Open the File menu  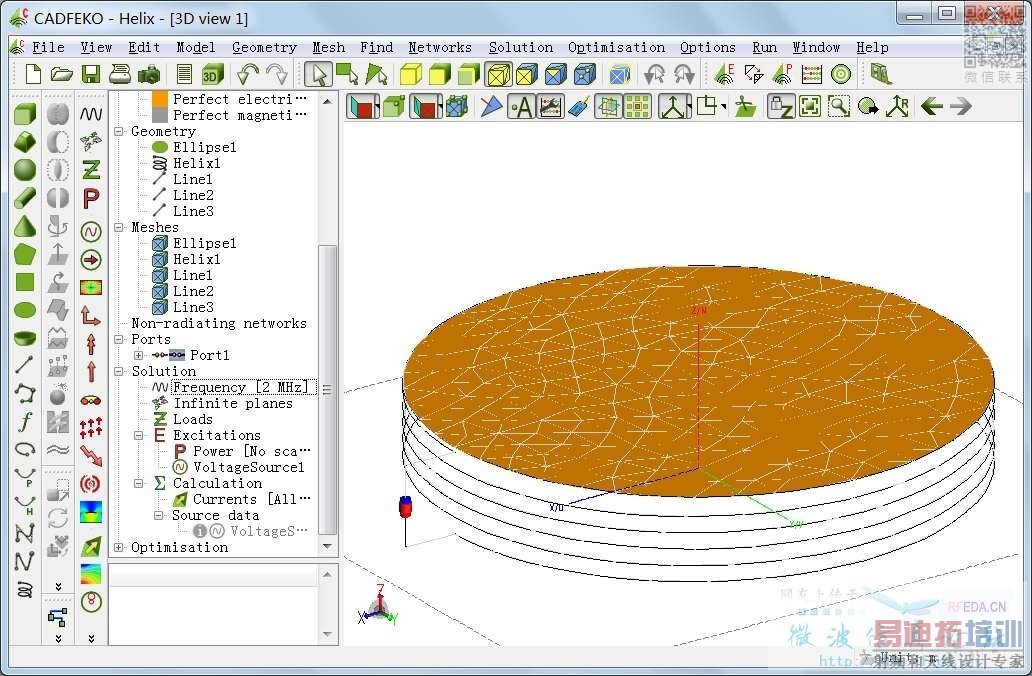coord(49,47)
